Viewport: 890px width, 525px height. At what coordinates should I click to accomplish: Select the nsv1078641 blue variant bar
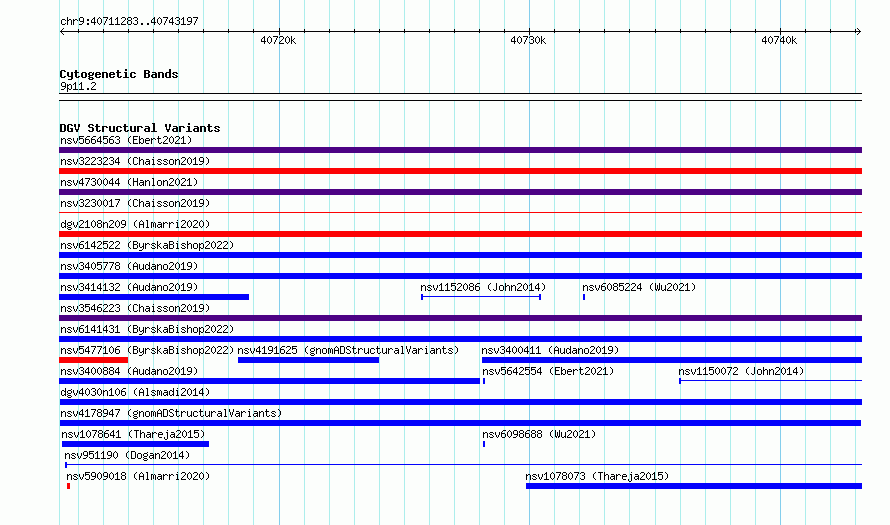(135, 444)
